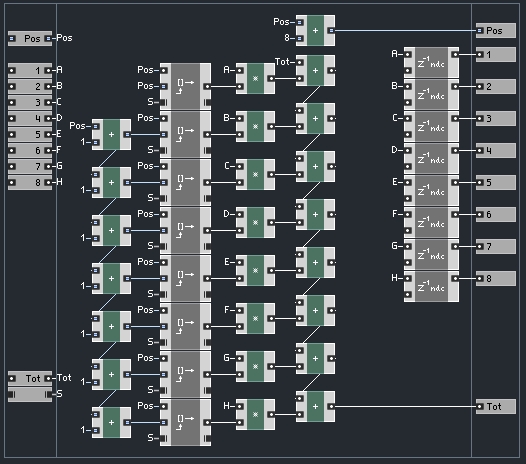Click input port number 8 labeled H
Image resolution: width=526 pixels, height=464 pixels.
30,183
